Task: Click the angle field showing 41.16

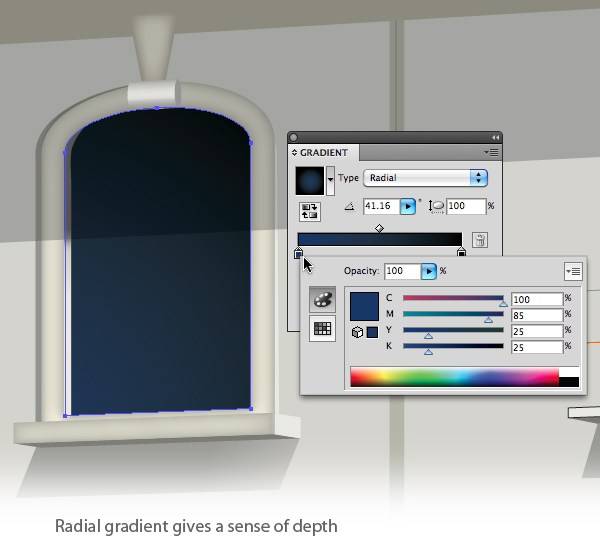Action: click(x=382, y=207)
